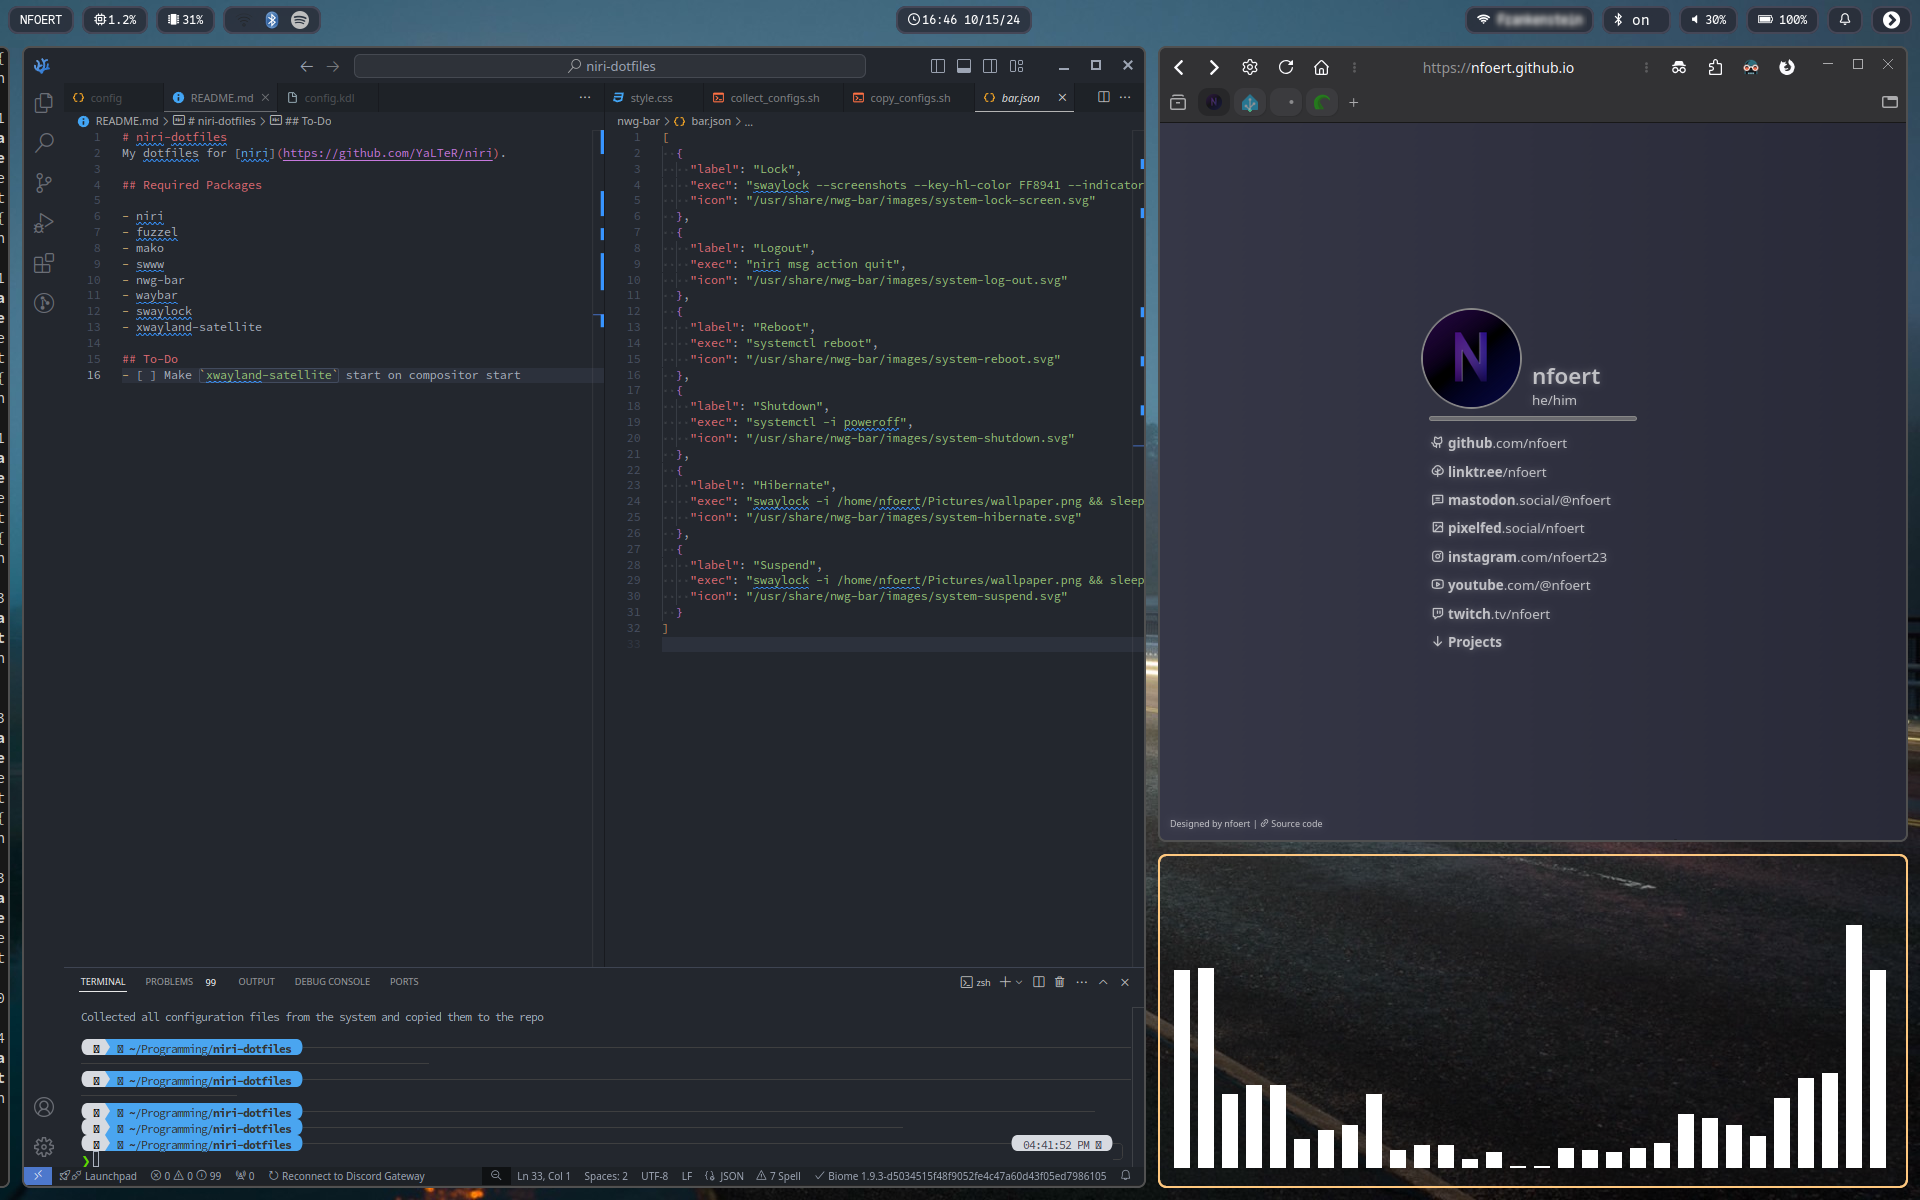
Task: Close the bar.json tab
Action: (x=1062, y=97)
